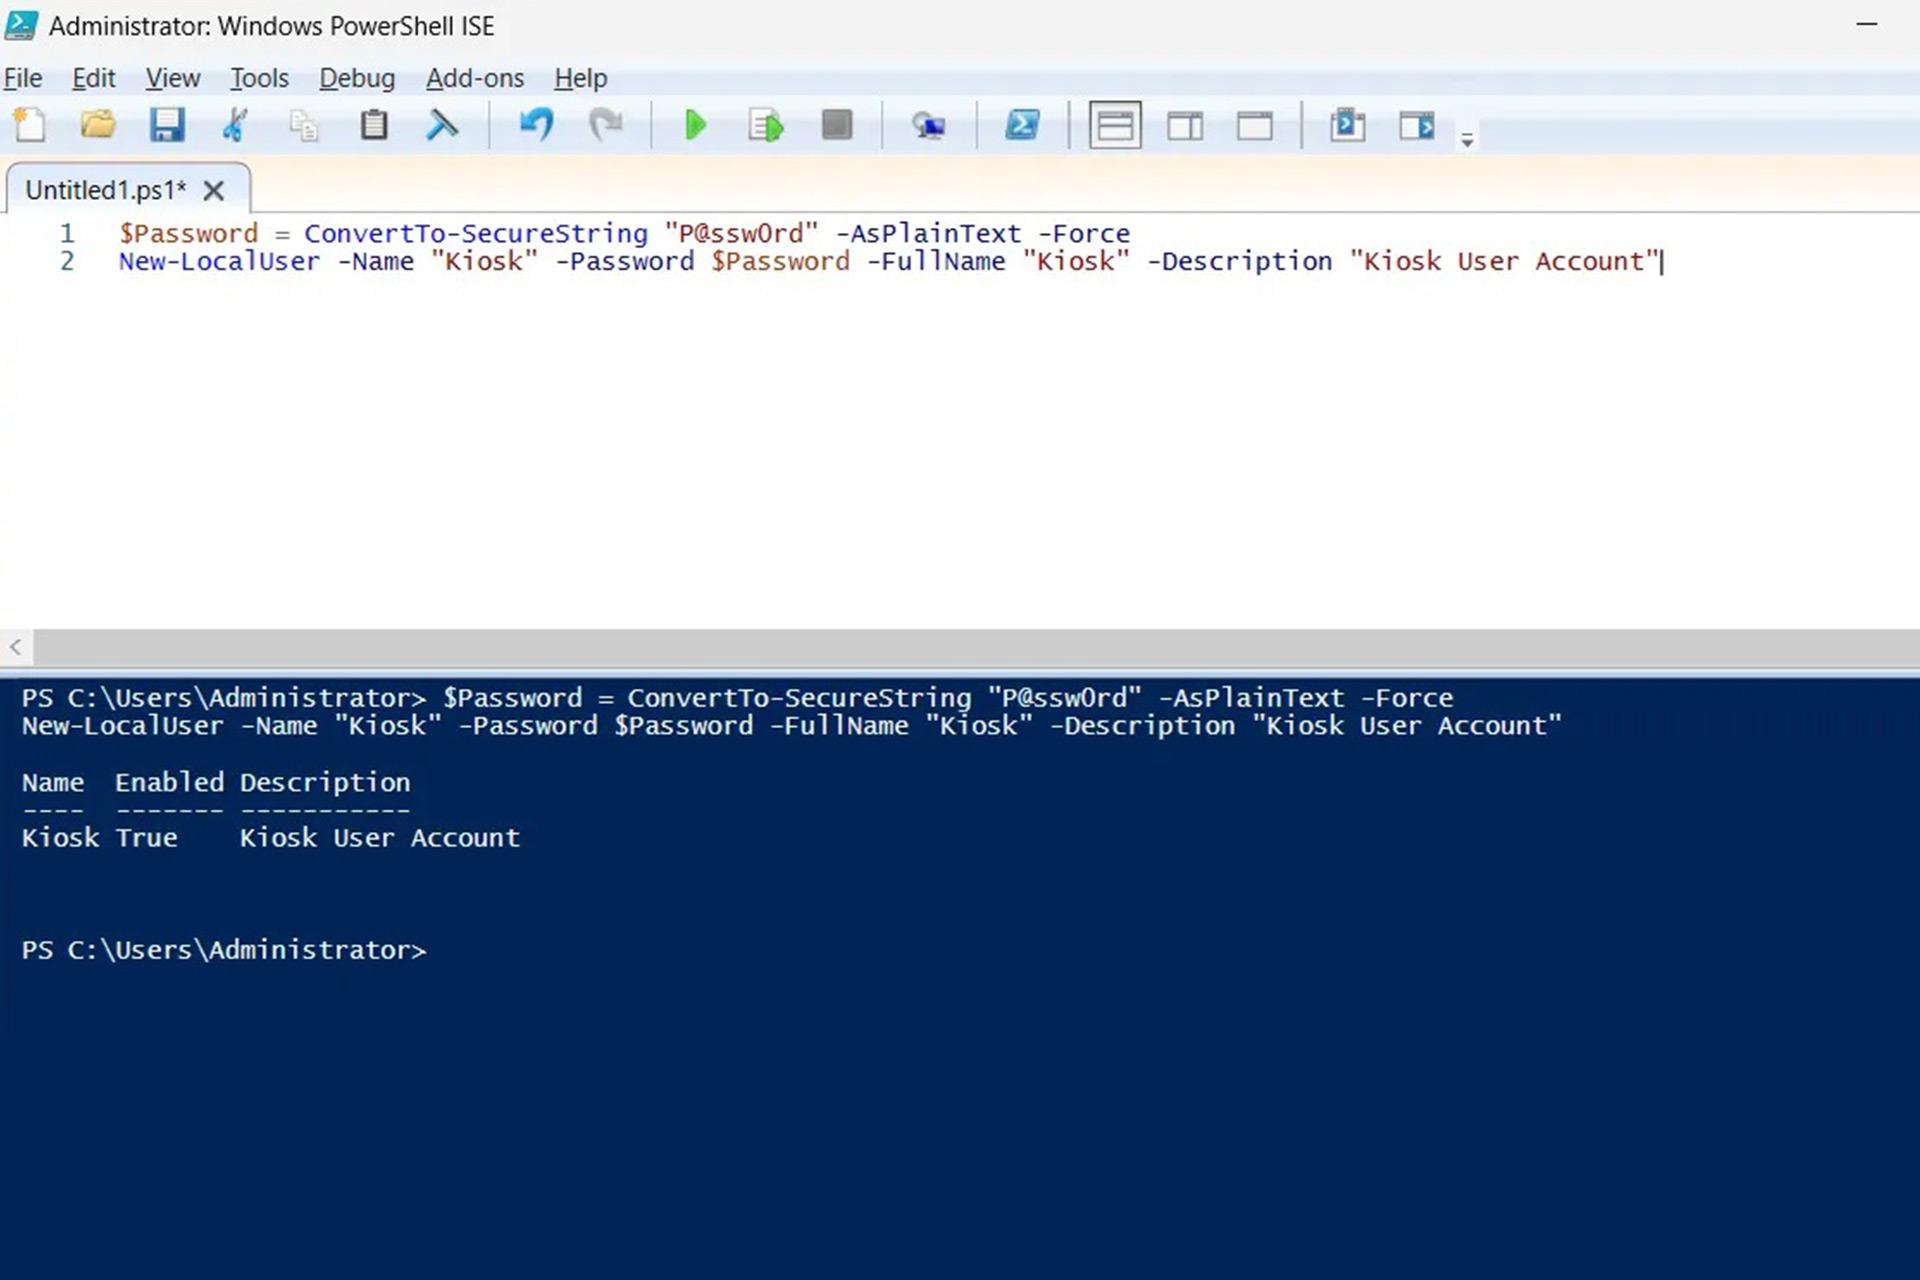Click the PowerShell ISE title bar icon
The width and height of the screenshot is (1920, 1280).
(22, 25)
